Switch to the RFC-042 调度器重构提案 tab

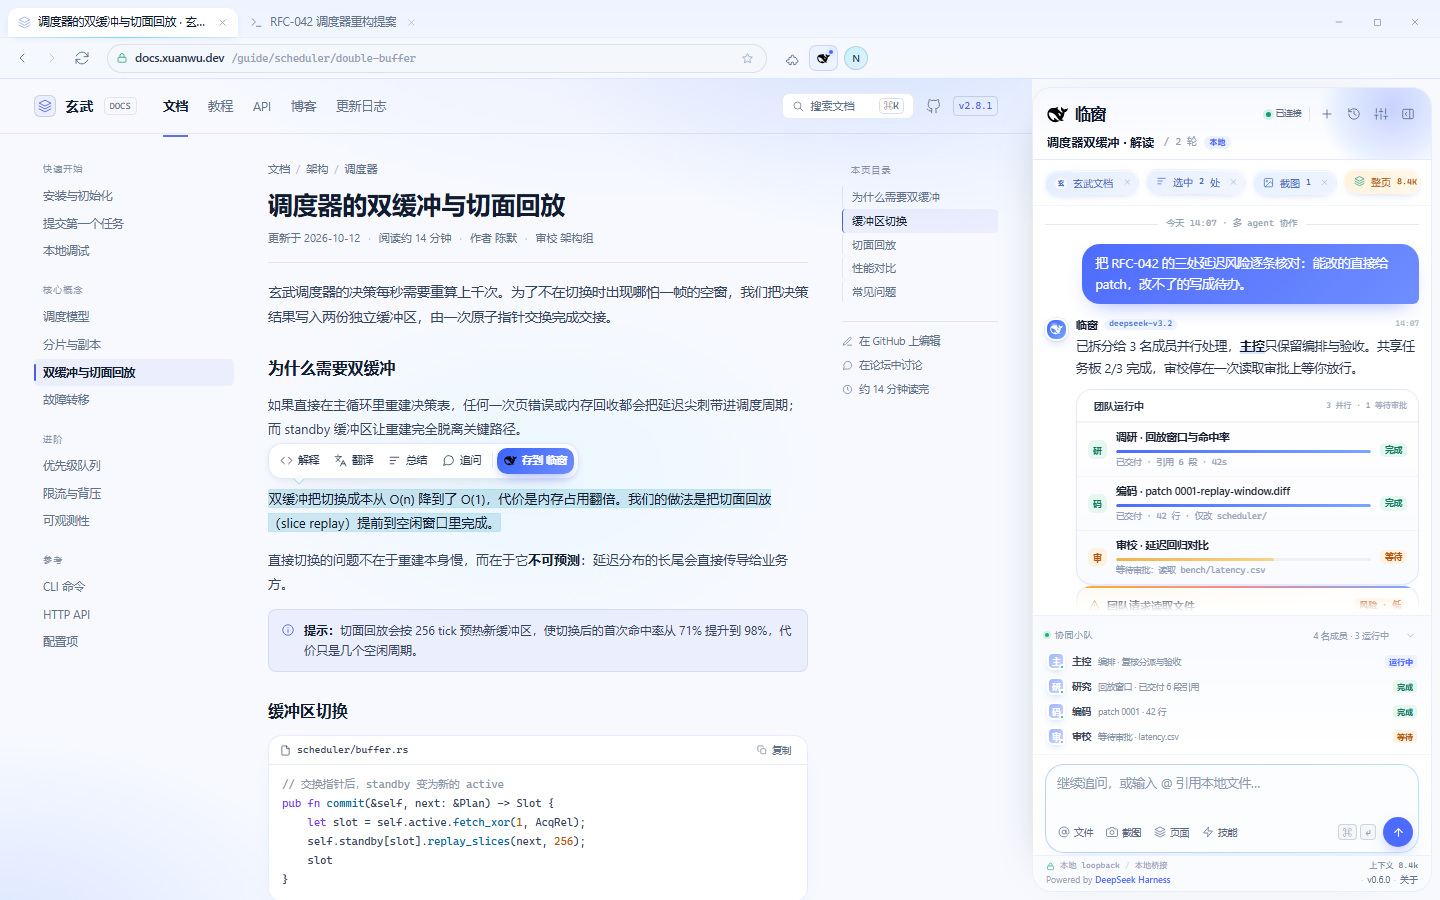pos(333,22)
